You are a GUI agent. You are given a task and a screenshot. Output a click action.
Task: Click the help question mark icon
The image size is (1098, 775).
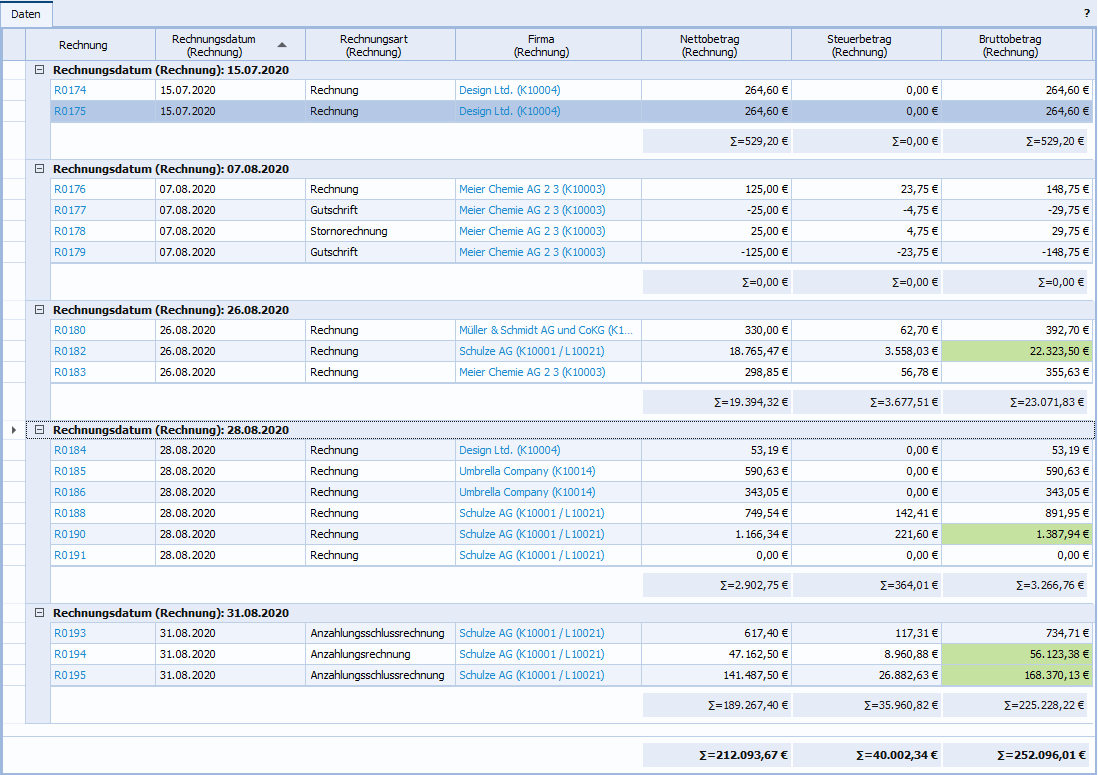point(1086,14)
